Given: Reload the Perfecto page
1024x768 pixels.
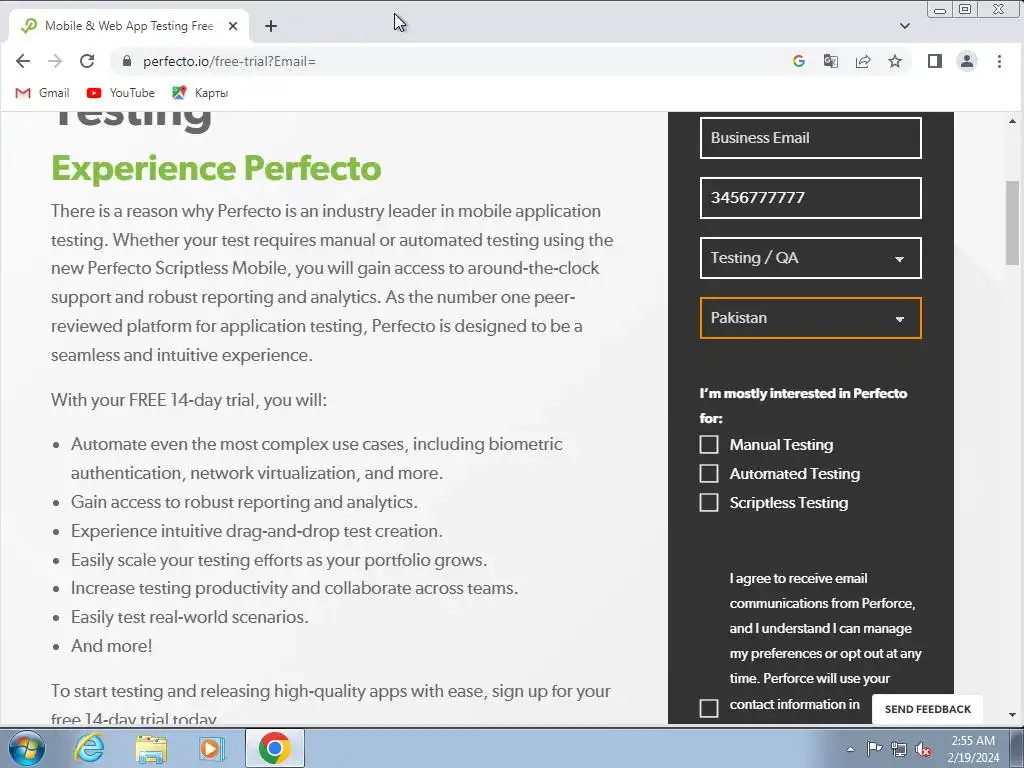Looking at the screenshot, I should (87, 61).
